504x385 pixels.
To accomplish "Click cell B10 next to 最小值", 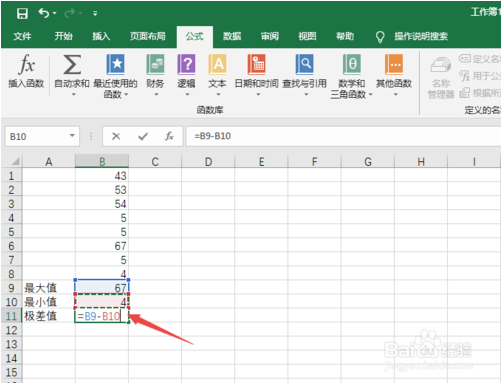I will [102, 301].
